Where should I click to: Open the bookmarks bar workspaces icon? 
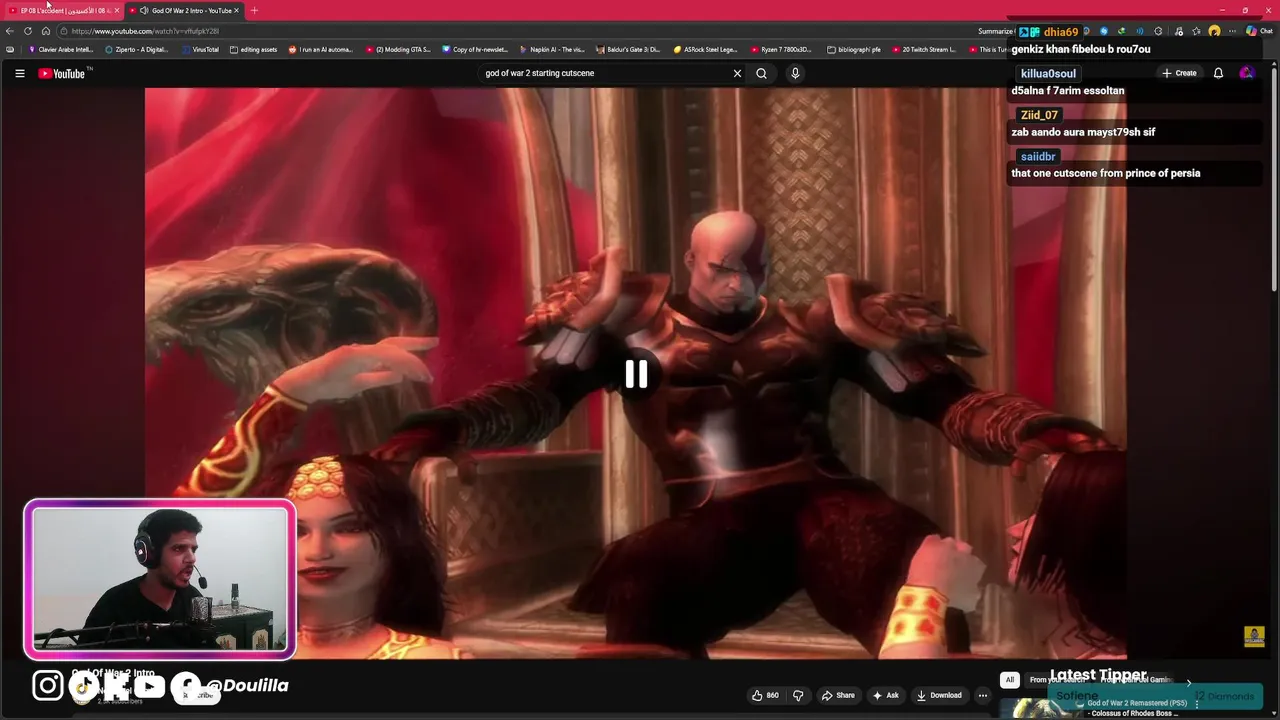pyautogui.click(x=10, y=49)
